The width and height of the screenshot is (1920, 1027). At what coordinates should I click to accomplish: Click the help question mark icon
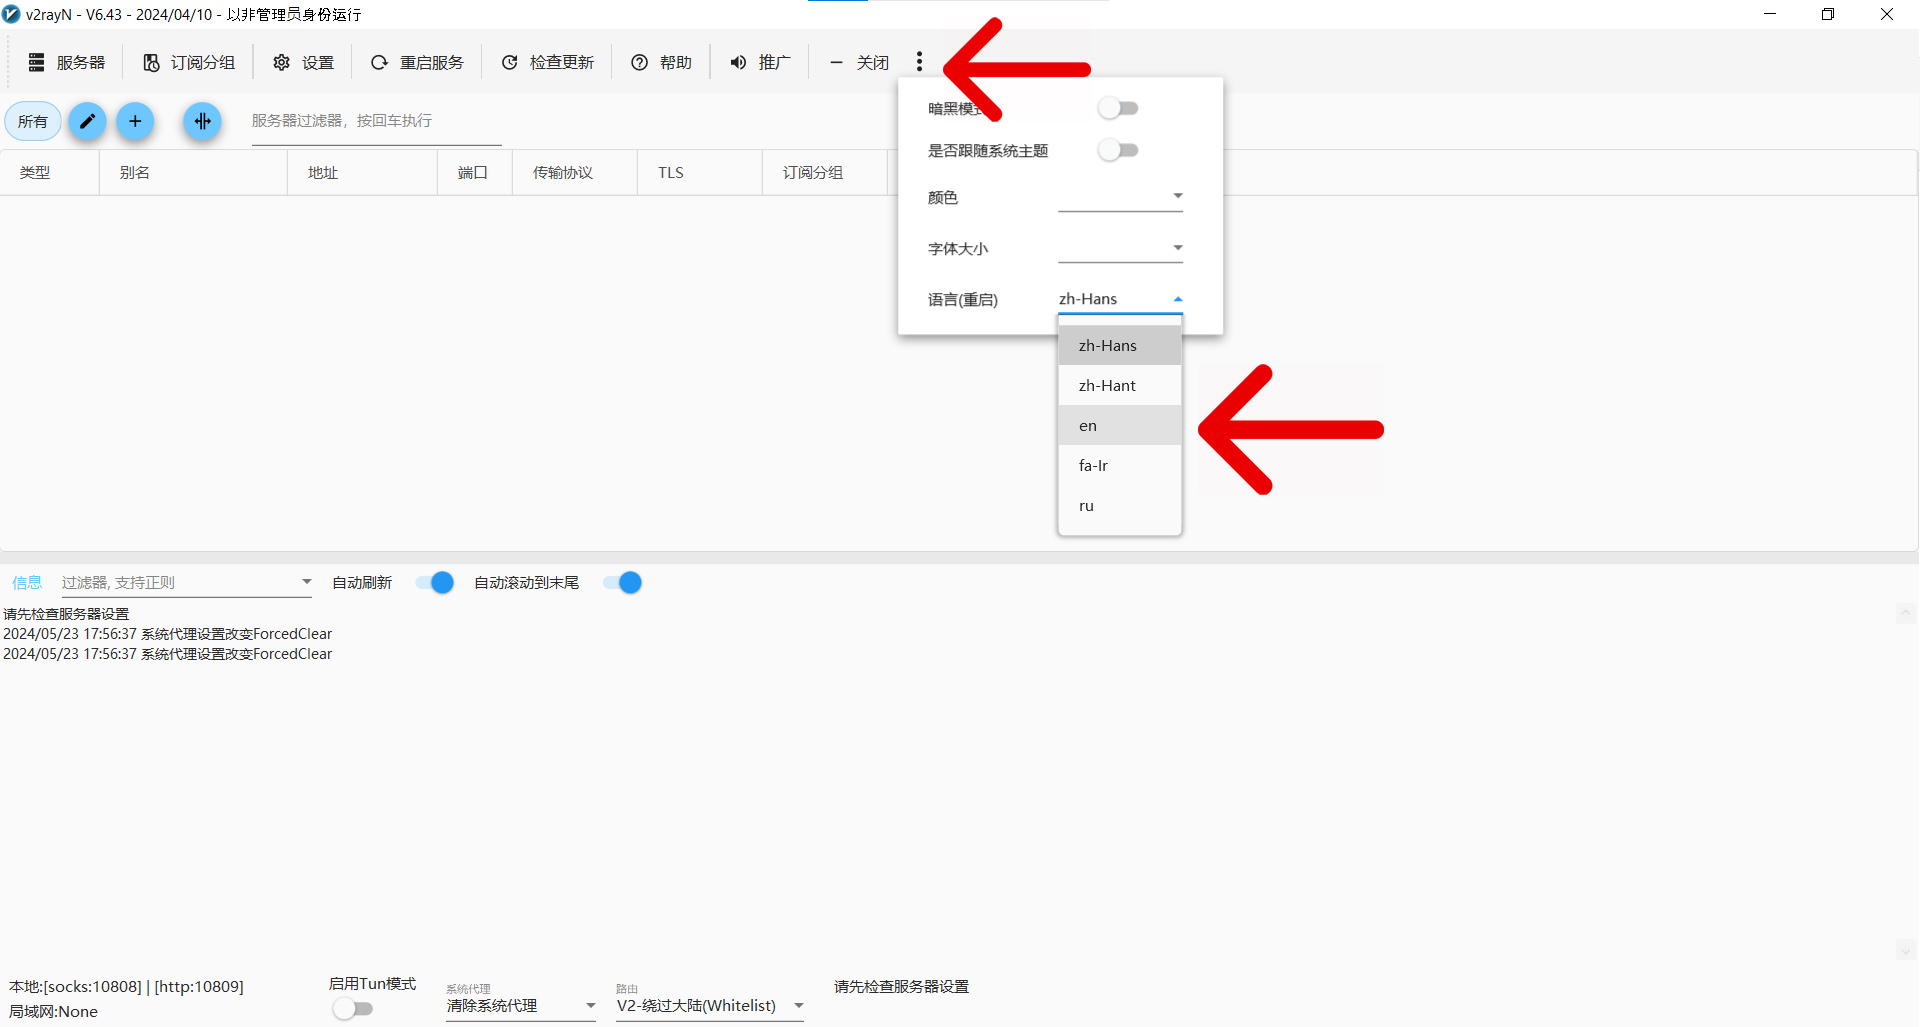[x=639, y=62]
